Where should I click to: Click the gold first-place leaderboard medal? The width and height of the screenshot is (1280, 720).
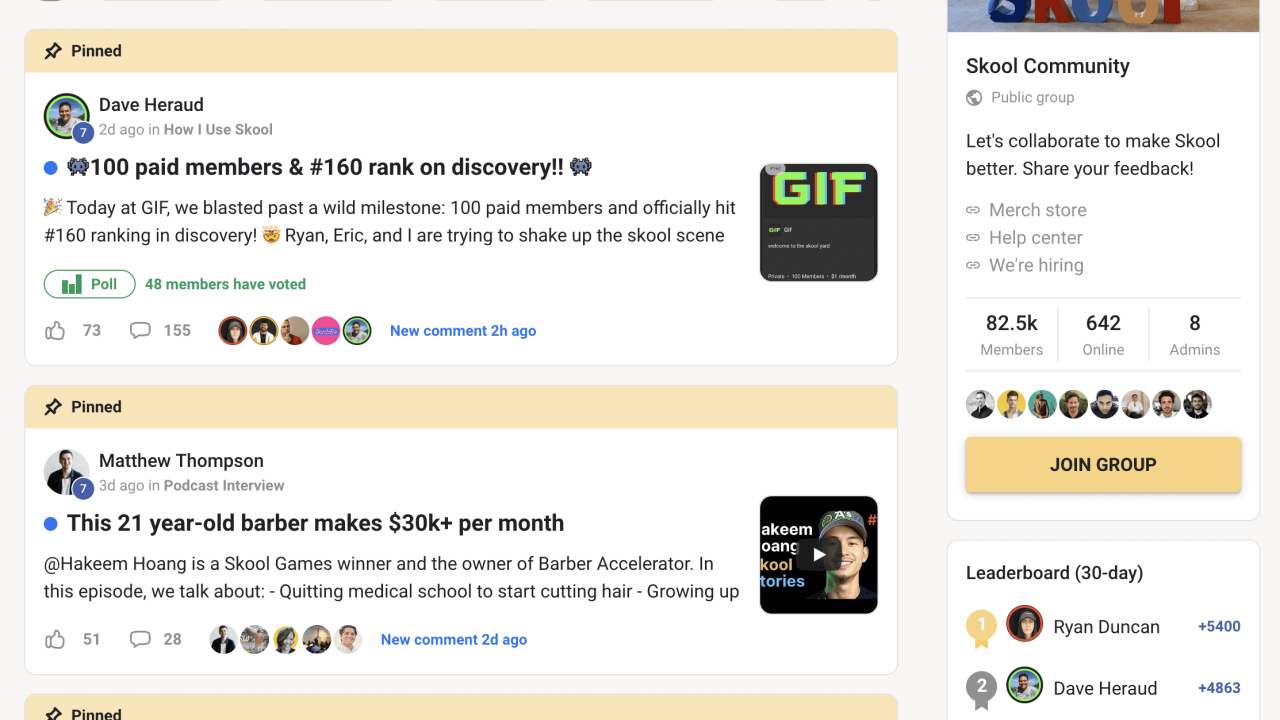click(981, 627)
